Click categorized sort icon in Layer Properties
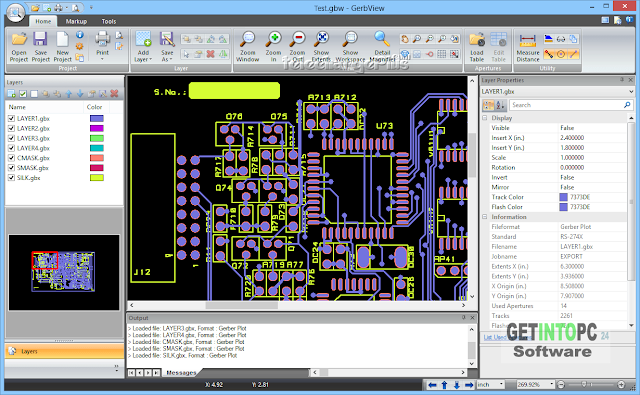Screen dimensions: 640x395 pyautogui.click(x=488, y=105)
